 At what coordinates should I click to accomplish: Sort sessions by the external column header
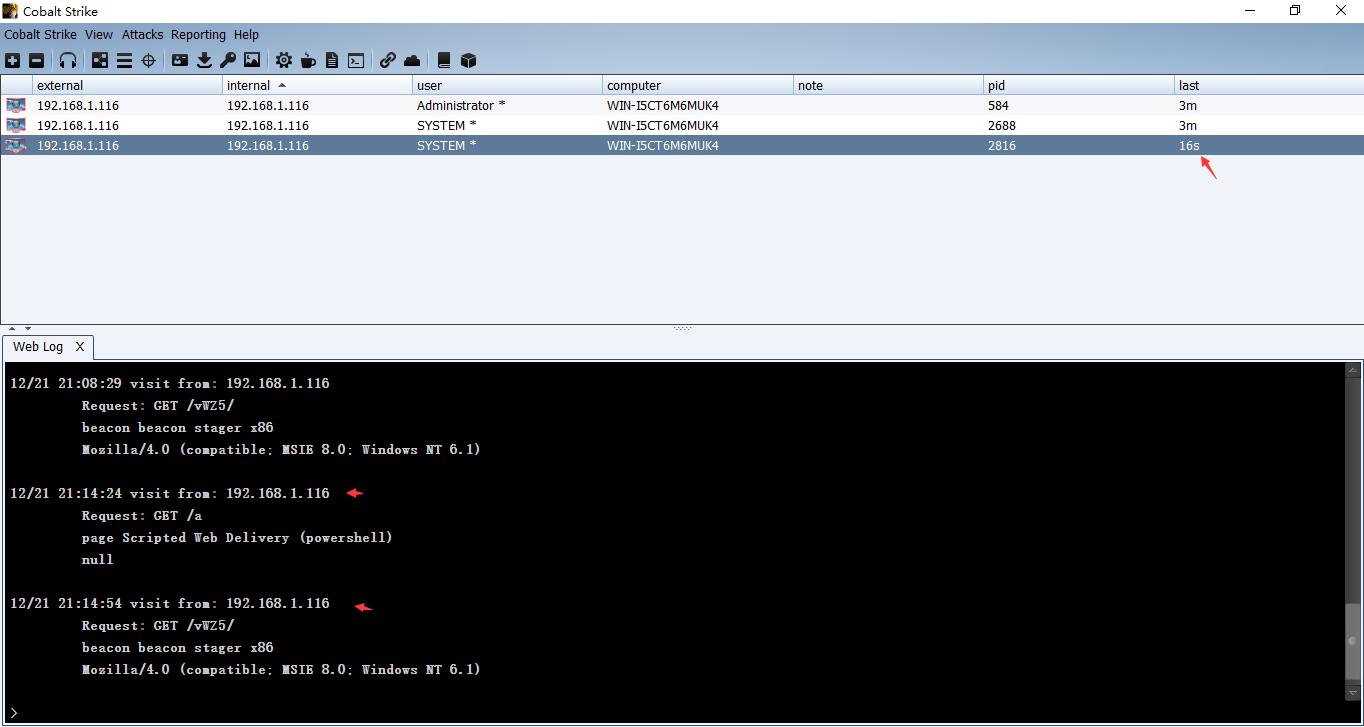[127, 85]
